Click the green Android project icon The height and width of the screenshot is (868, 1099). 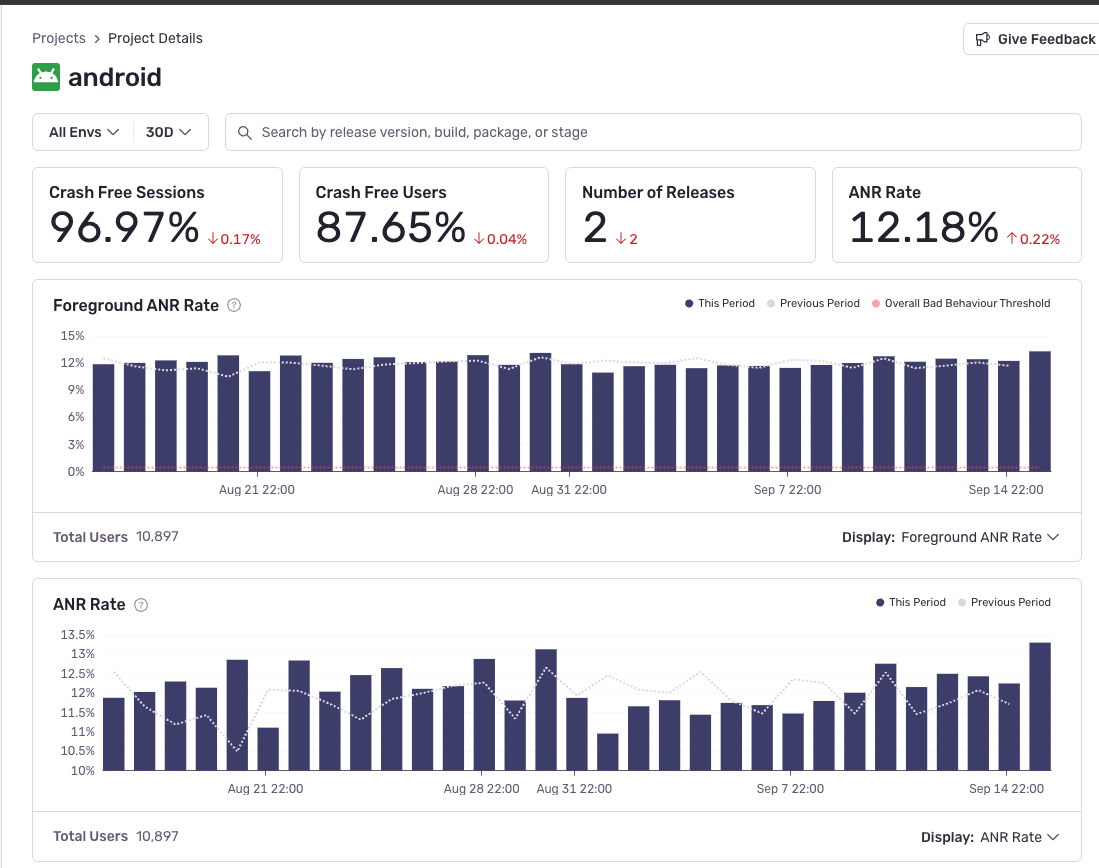pos(46,77)
